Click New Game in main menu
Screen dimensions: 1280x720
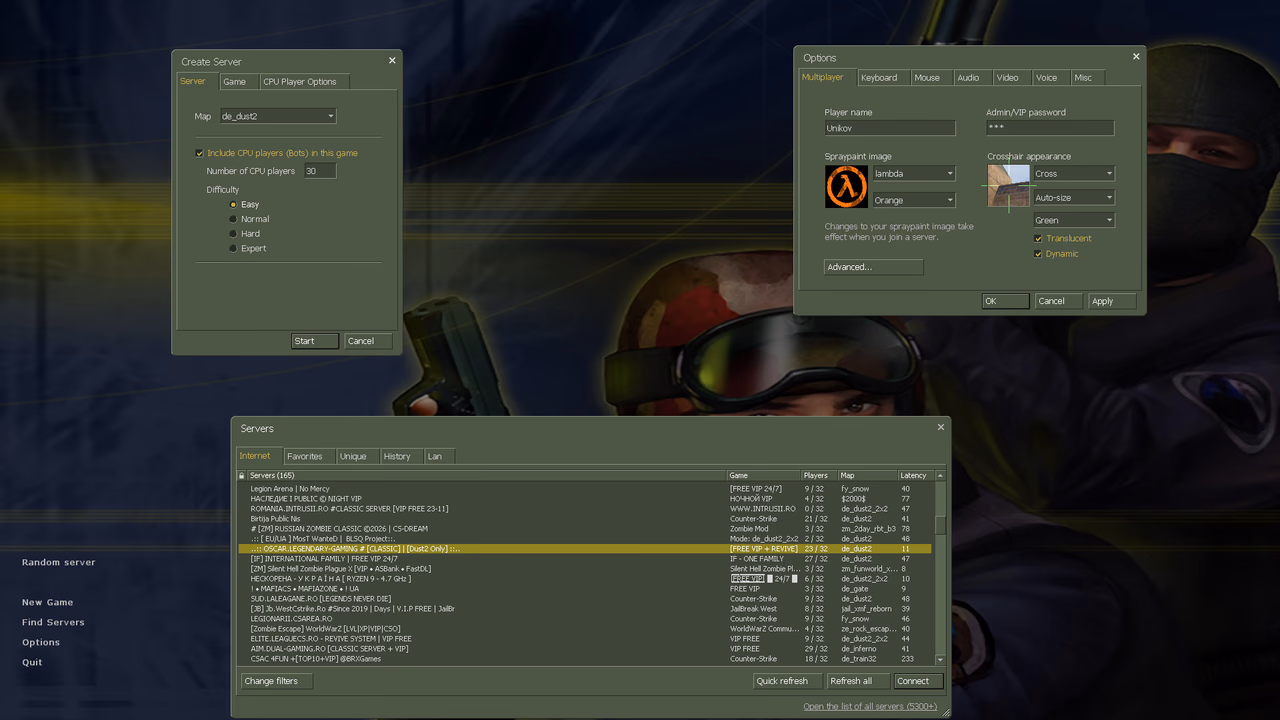click(48, 603)
